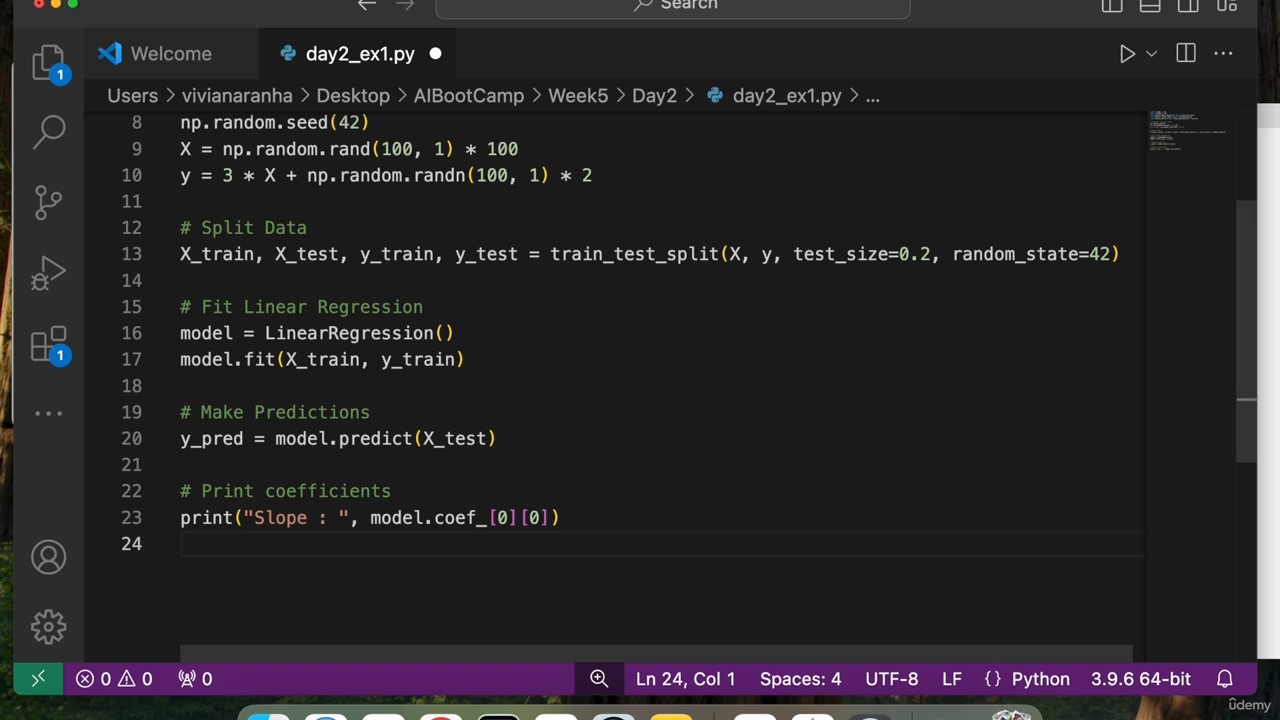Run the Python file with play button
This screenshot has width=1280, height=720.
1127,54
